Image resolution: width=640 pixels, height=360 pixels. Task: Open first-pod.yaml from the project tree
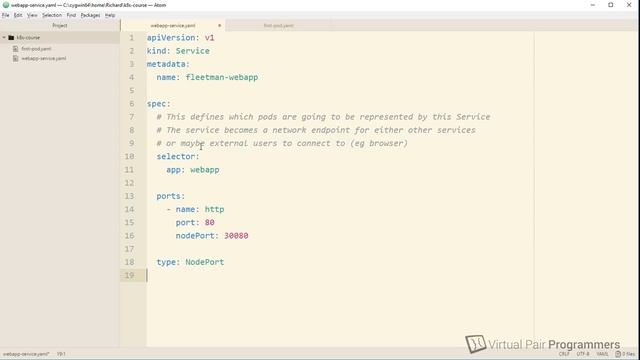(36, 49)
